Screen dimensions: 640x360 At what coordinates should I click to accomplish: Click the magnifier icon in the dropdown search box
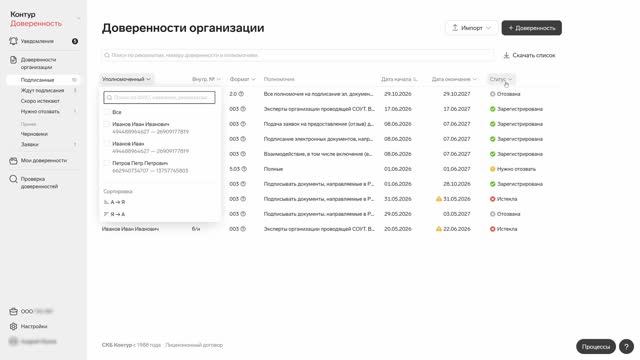(x=109, y=98)
